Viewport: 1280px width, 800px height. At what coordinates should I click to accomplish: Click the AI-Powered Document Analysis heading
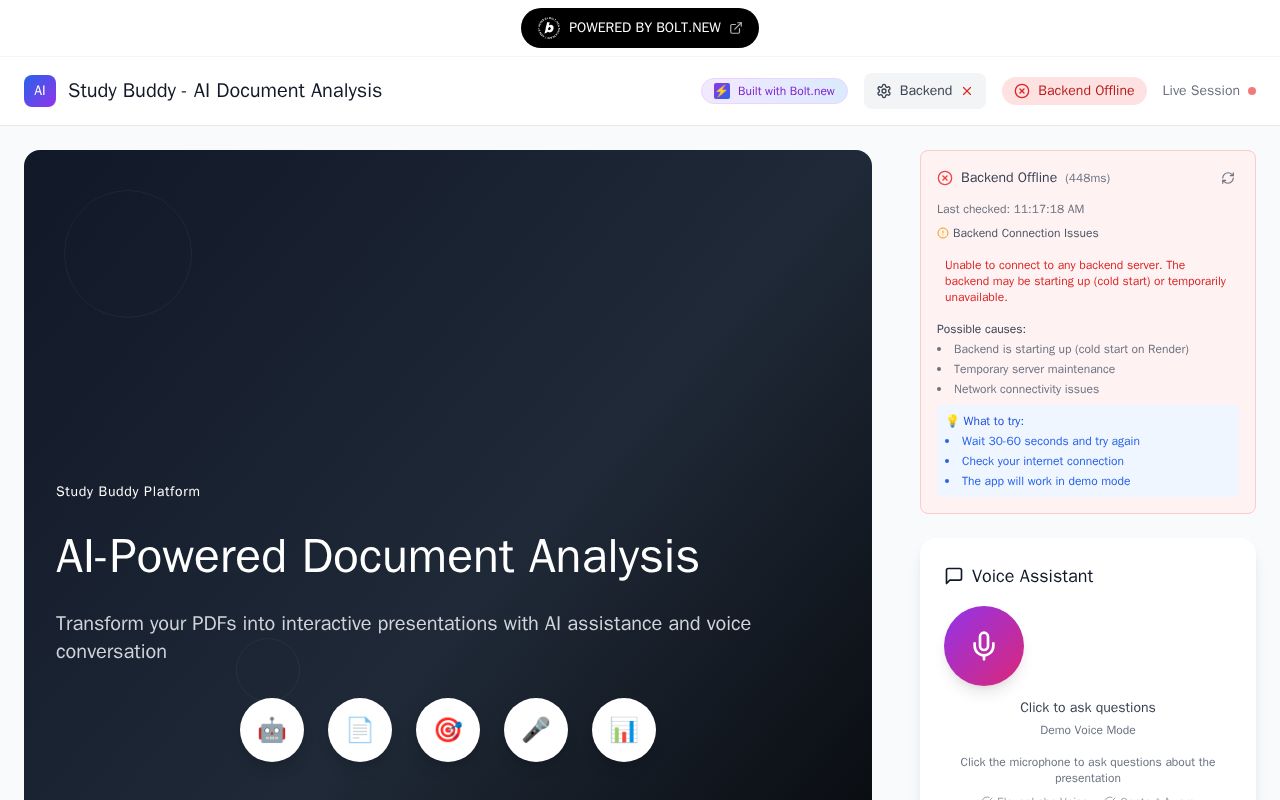(x=377, y=556)
